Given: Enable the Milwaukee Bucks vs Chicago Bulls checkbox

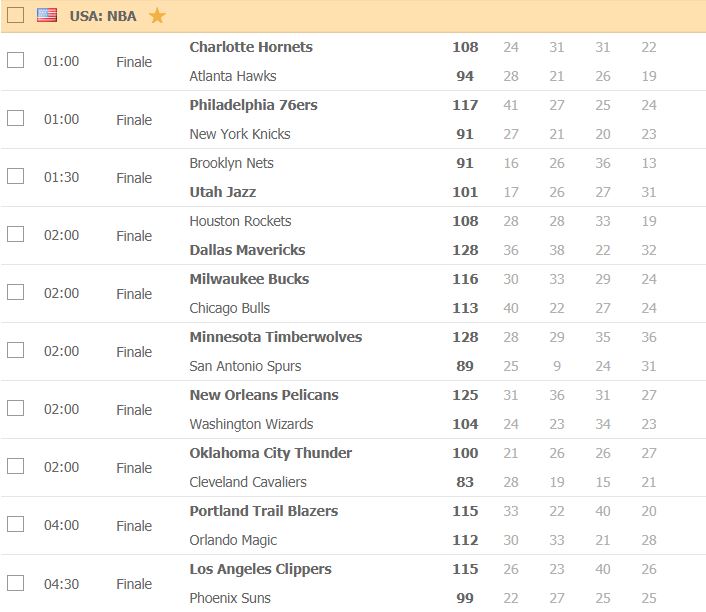Looking at the screenshot, I should (16, 292).
